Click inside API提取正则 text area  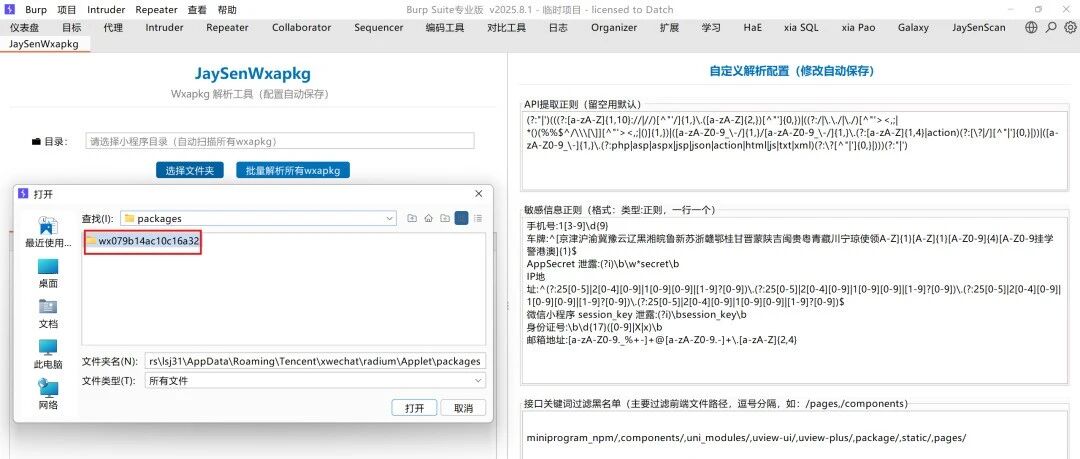pos(793,150)
